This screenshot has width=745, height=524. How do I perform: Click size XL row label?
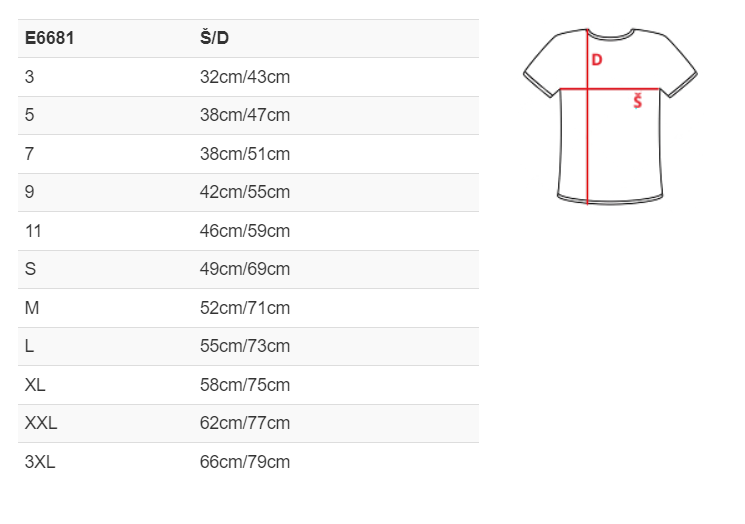coord(35,385)
